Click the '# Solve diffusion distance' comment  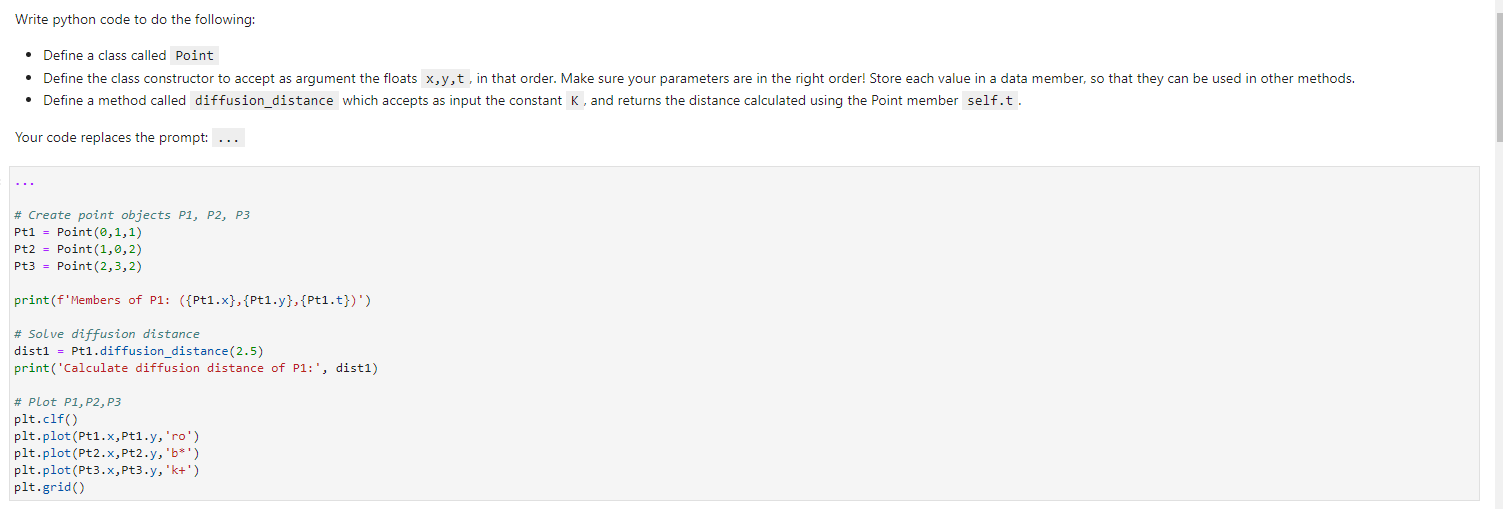pos(107,334)
